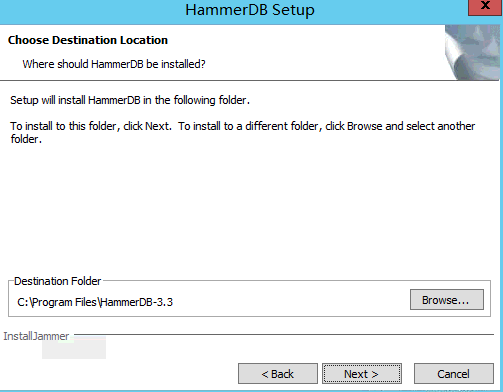Cancel the HammerDB setup
This screenshot has width=503, height=392.
454,374
